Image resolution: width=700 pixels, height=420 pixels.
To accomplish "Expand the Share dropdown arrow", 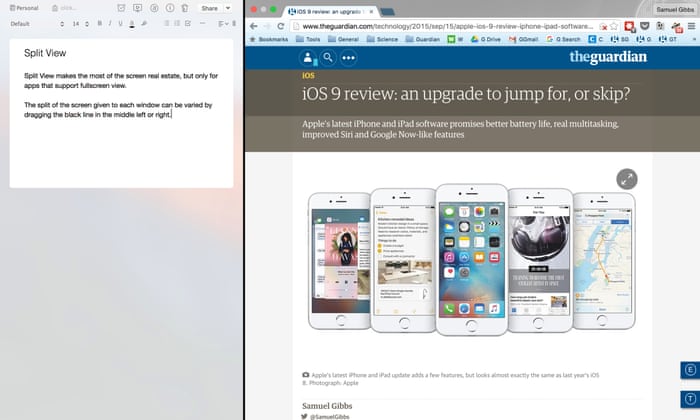I will coord(227,8).
